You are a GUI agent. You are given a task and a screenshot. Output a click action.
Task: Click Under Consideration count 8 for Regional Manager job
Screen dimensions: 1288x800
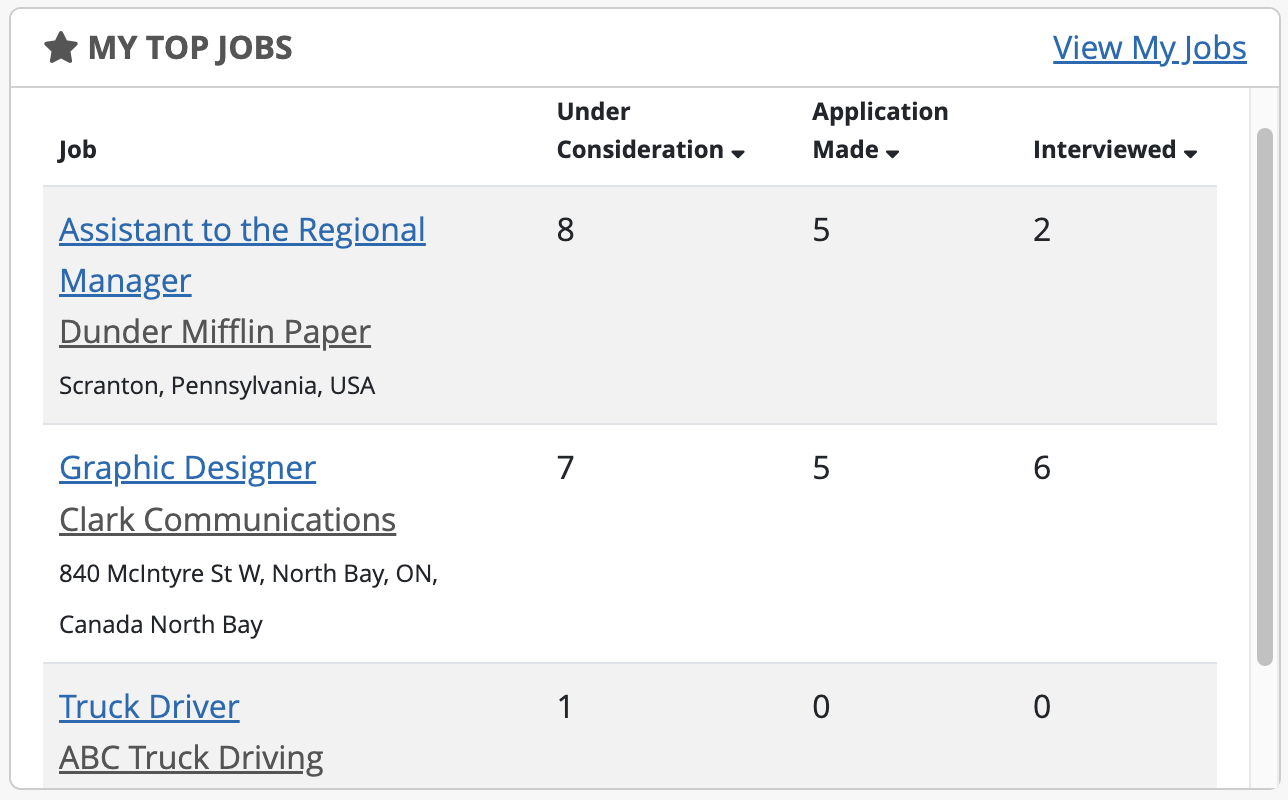tap(566, 231)
